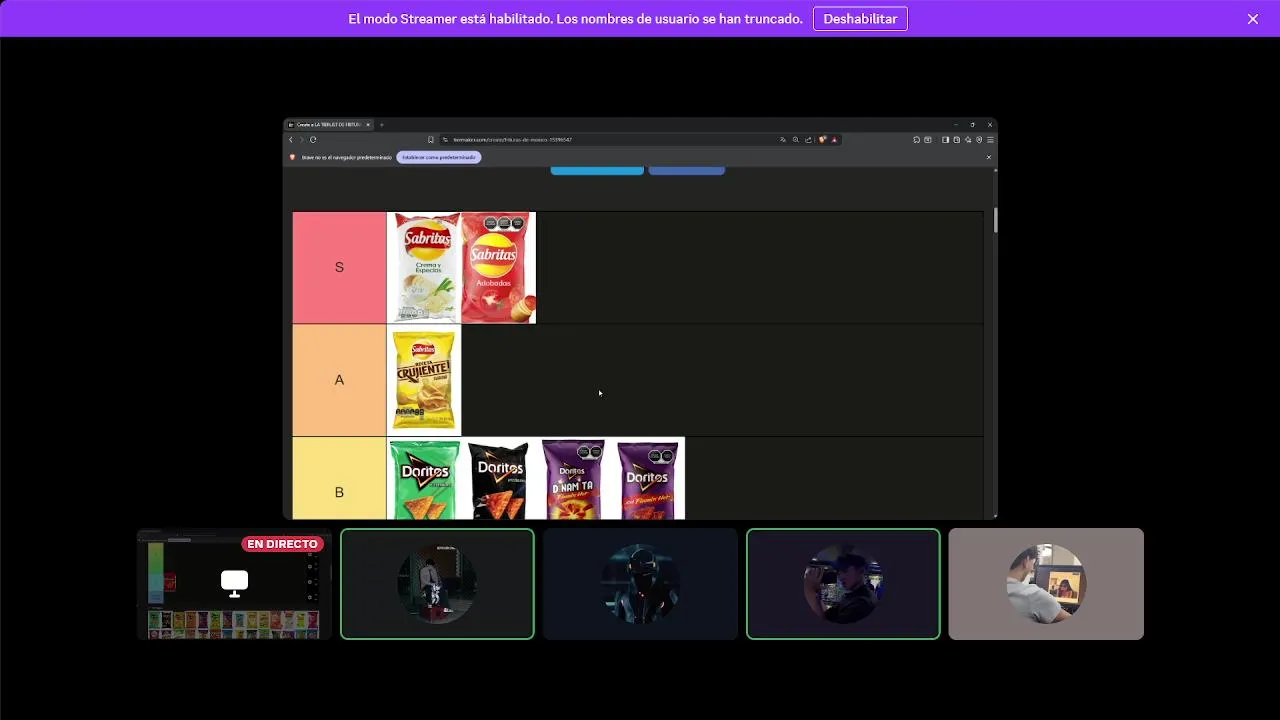Select the purple Doritos Flamin Hot bag

tap(647, 479)
